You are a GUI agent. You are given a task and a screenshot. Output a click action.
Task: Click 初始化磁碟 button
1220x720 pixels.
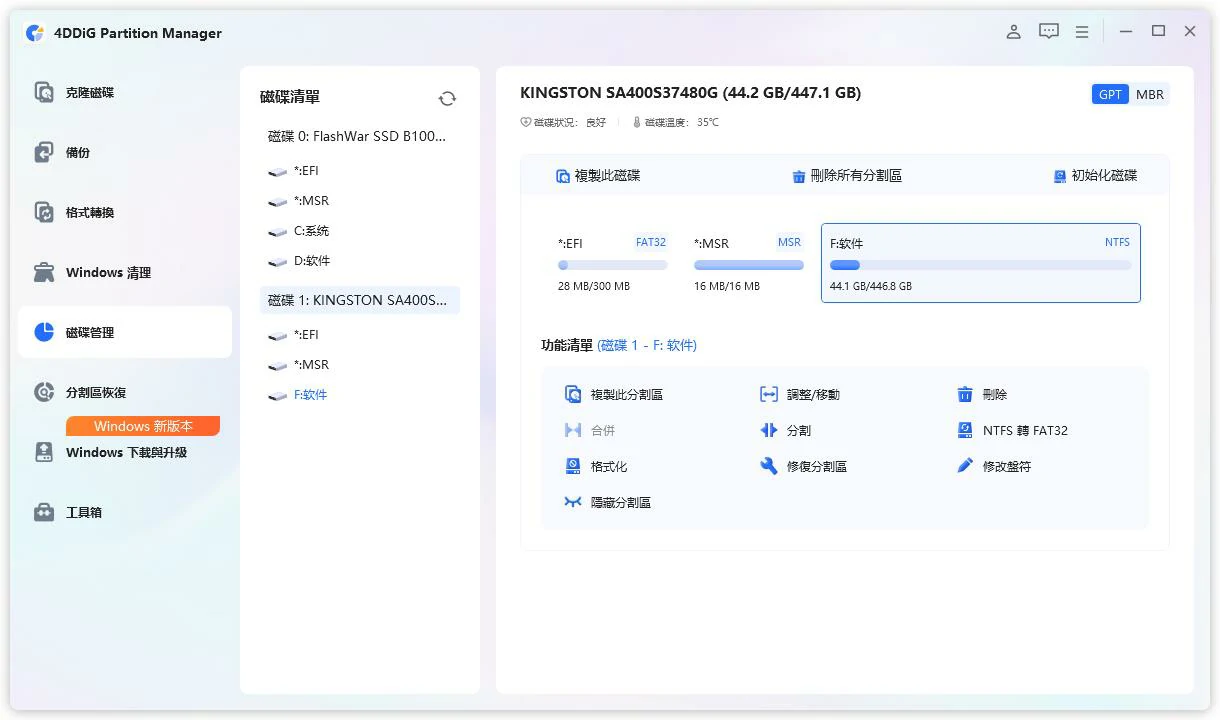click(x=1095, y=176)
